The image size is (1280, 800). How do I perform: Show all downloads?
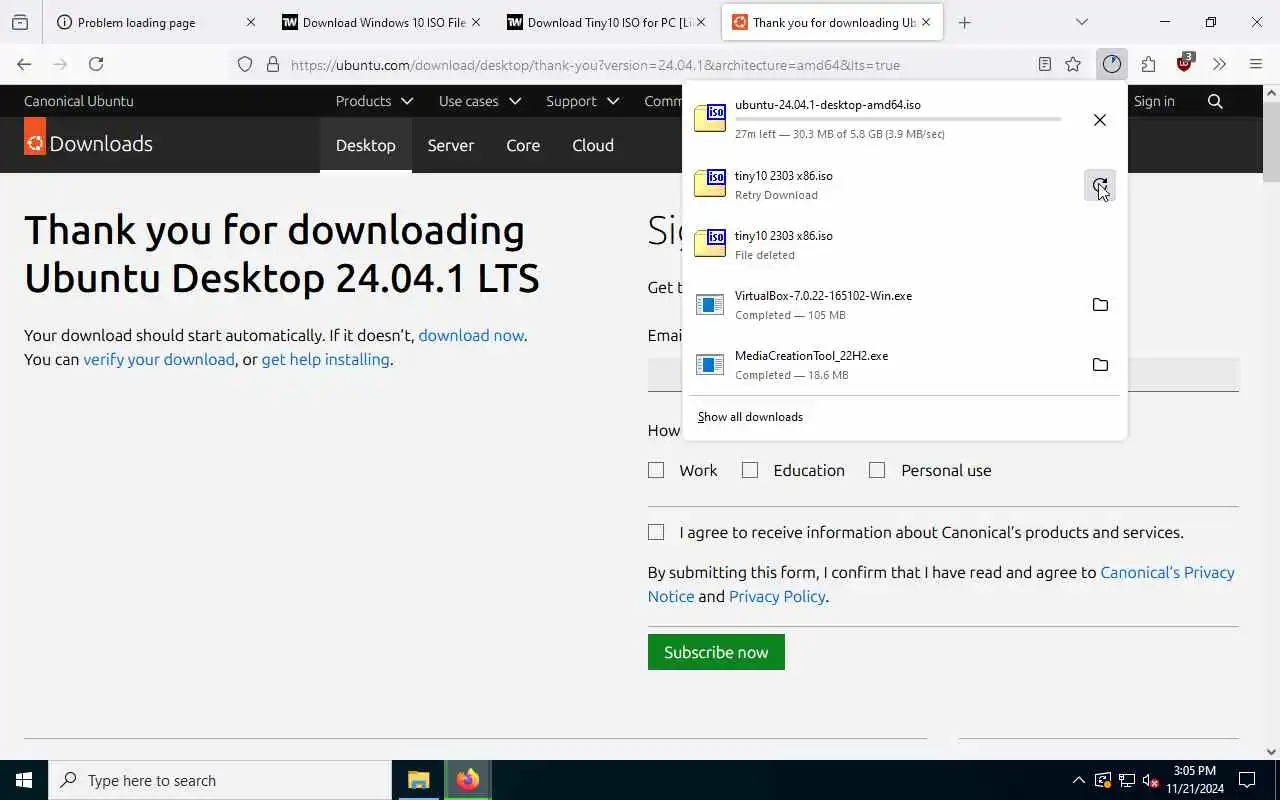pyautogui.click(x=750, y=417)
